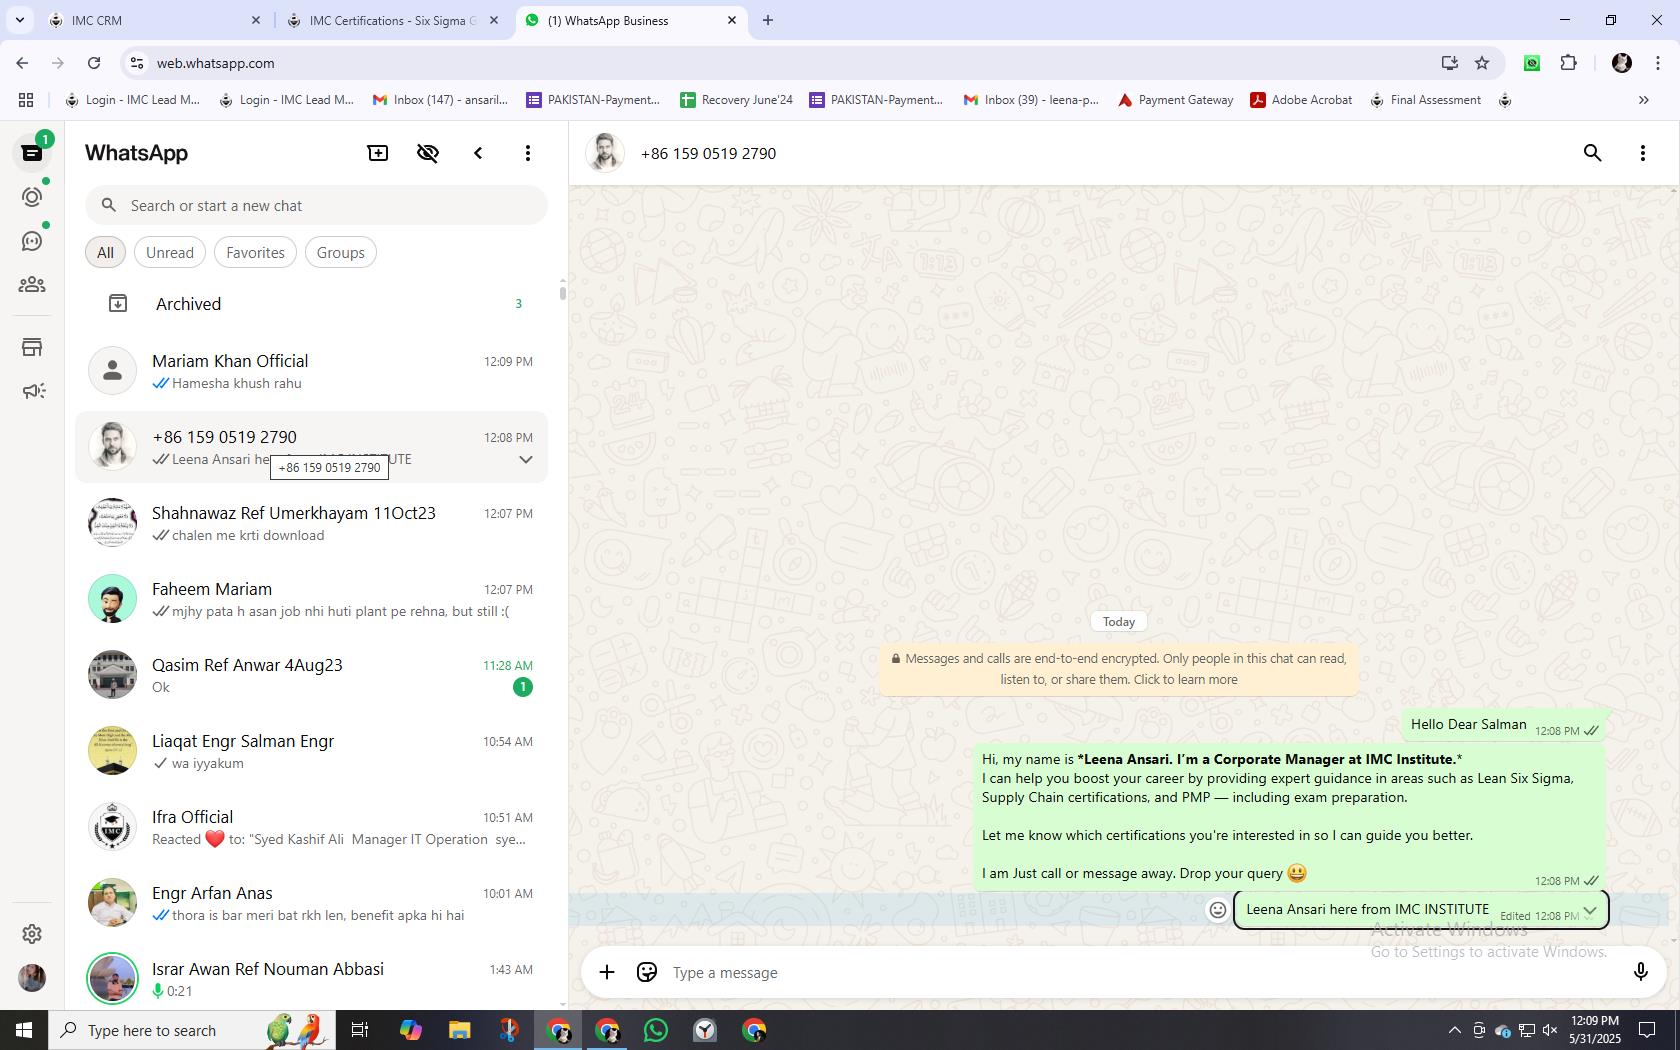Image resolution: width=1680 pixels, height=1050 pixels.
Task: Open the Advertise megaphone icon
Action: [32, 391]
